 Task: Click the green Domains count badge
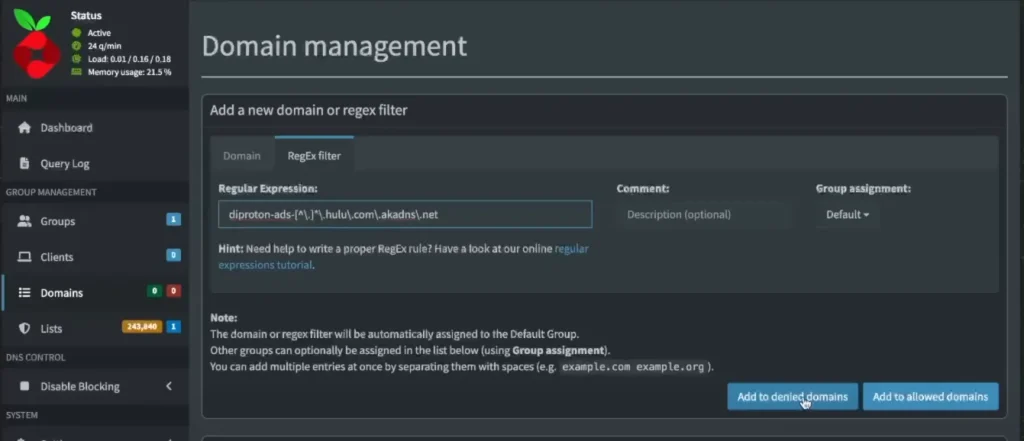[x=154, y=292]
